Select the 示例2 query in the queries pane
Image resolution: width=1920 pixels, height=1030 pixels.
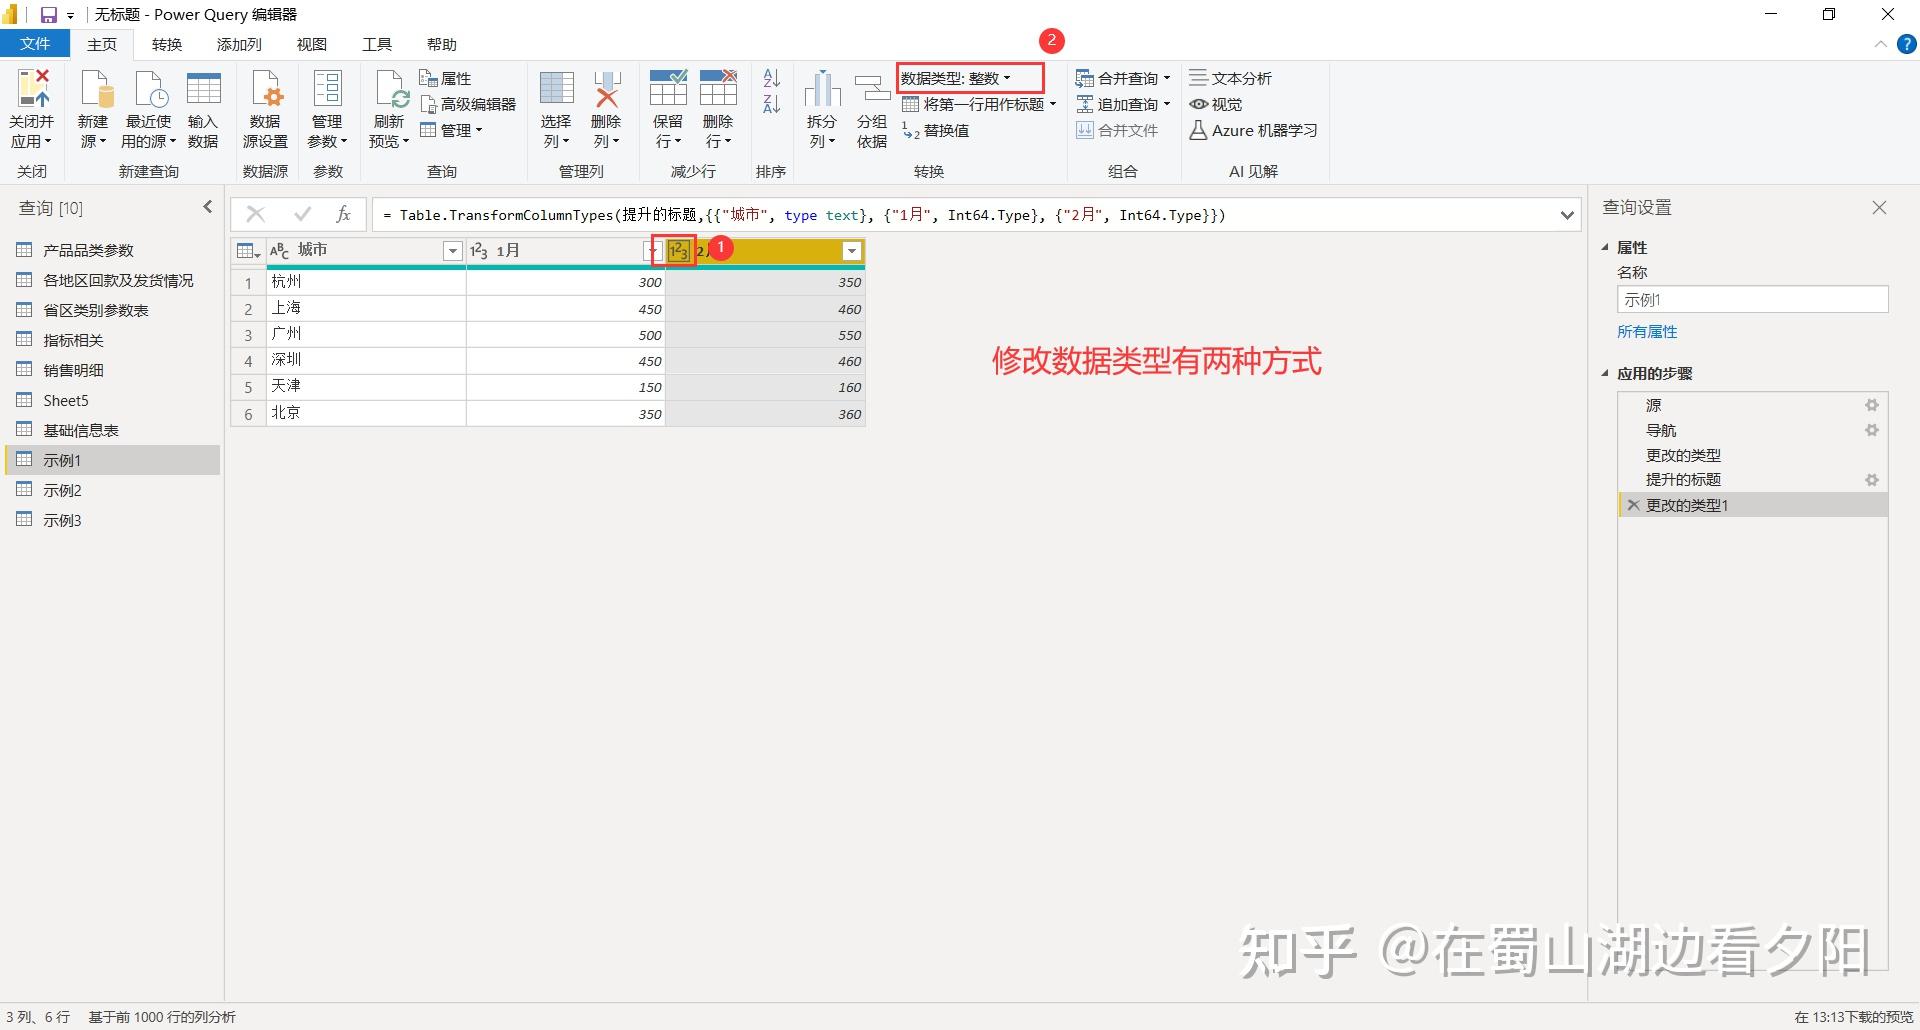[x=61, y=490]
